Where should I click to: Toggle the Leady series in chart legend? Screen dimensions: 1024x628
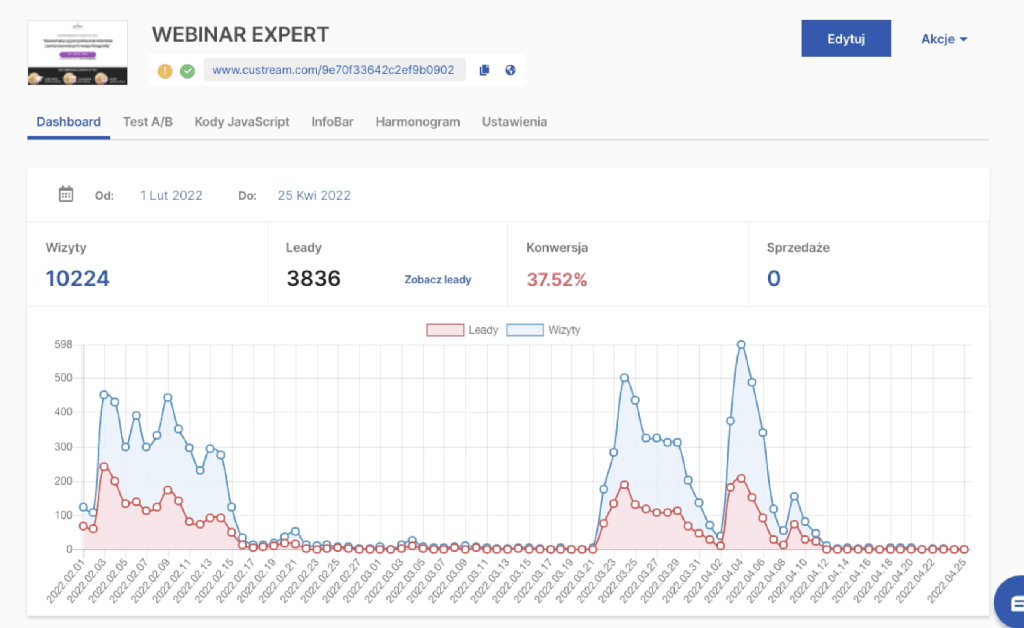tap(462, 330)
